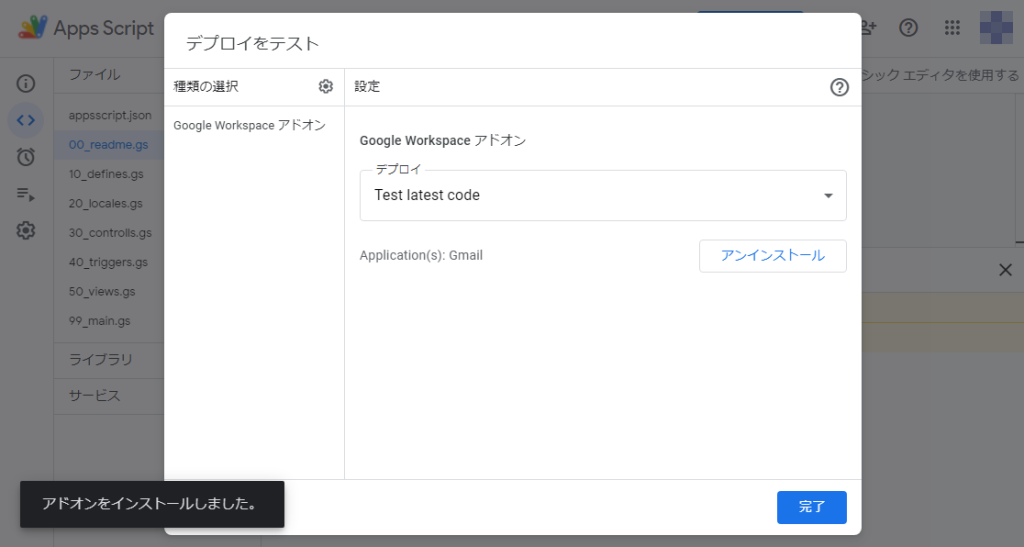The width and height of the screenshot is (1024, 547).
Task: Close the background panel with X icon
Action: tap(1005, 270)
